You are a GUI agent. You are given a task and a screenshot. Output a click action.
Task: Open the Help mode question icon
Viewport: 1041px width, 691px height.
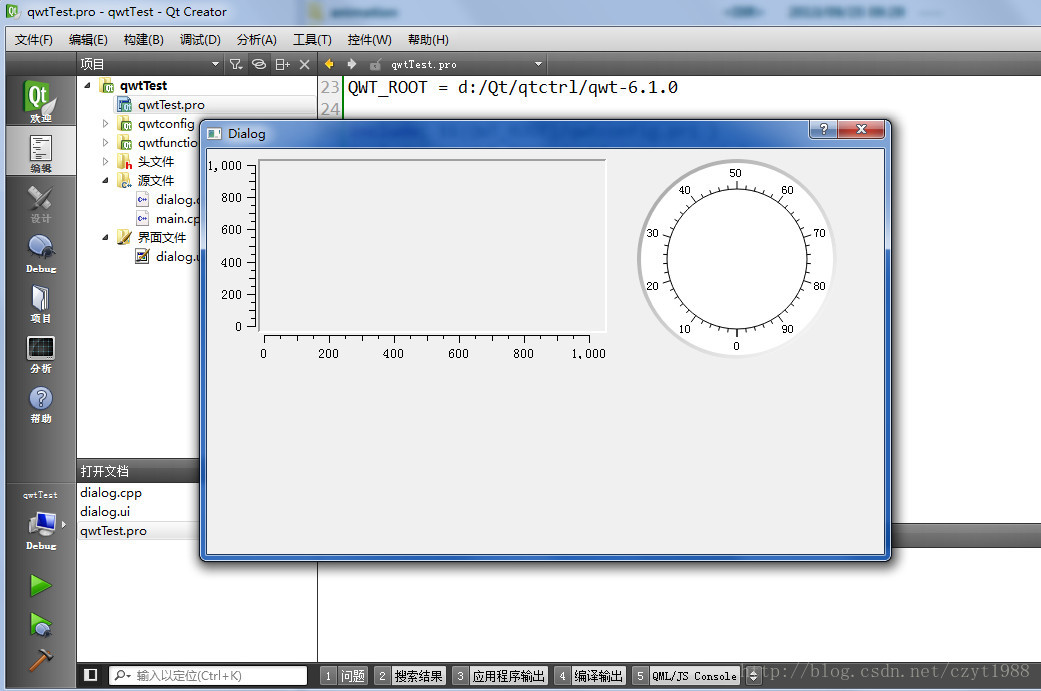[x=40, y=404]
